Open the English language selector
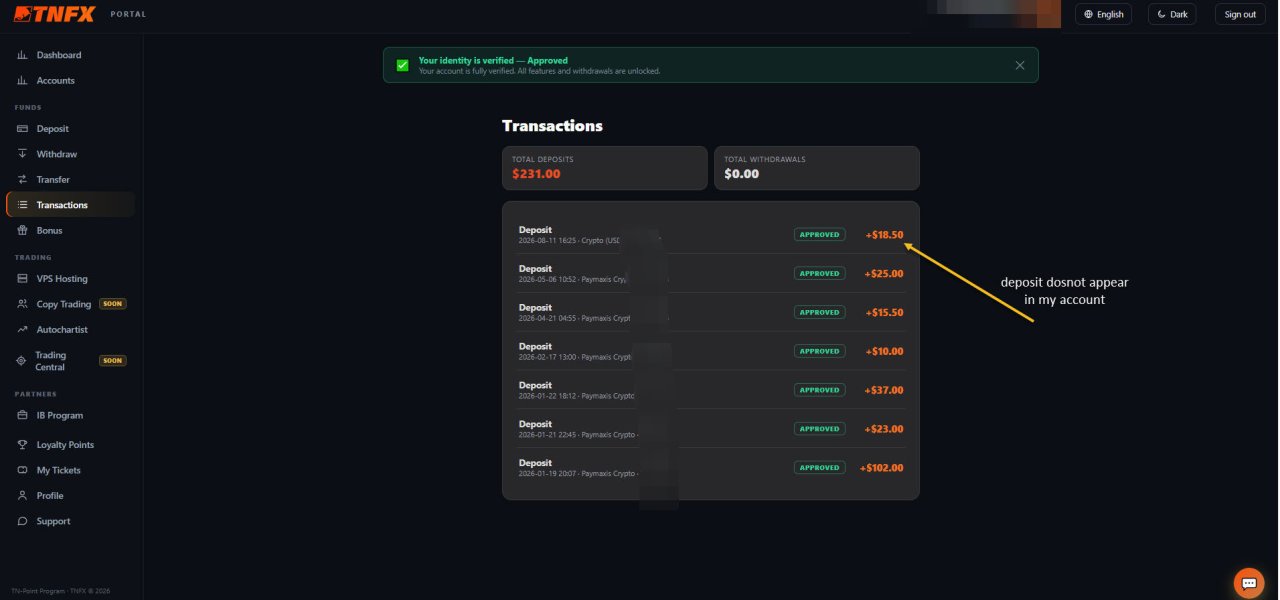This screenshot has width=1280, height=600. click(x=1103, y=14)
